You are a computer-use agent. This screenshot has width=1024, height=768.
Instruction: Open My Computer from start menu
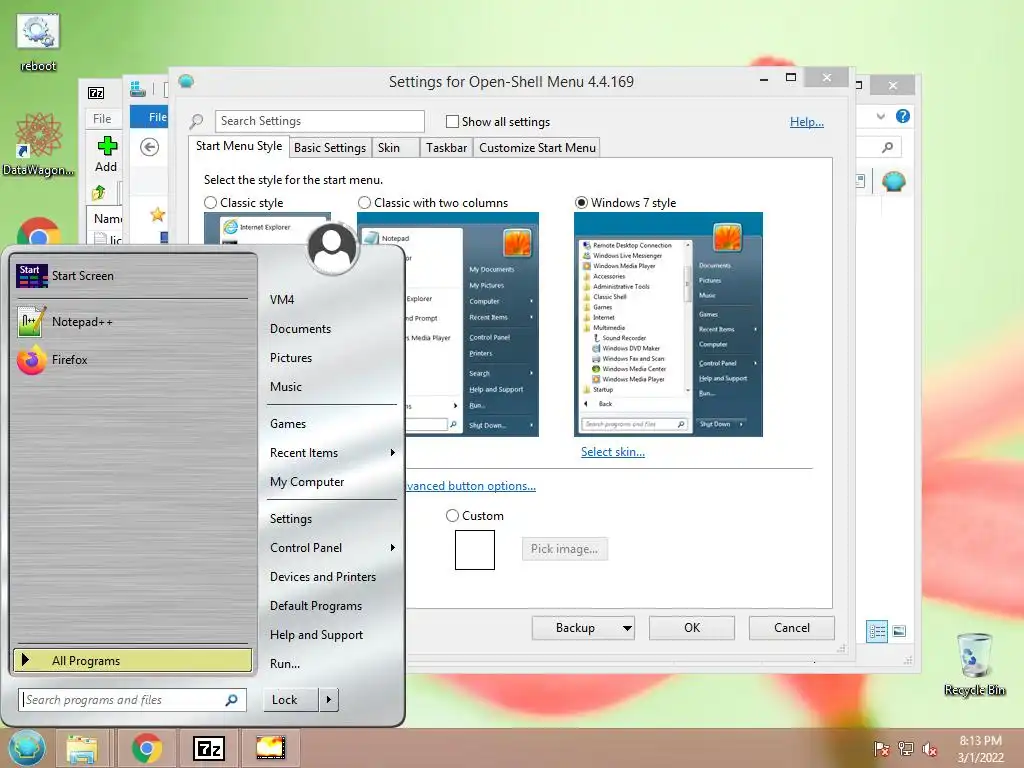click(307, 482)
